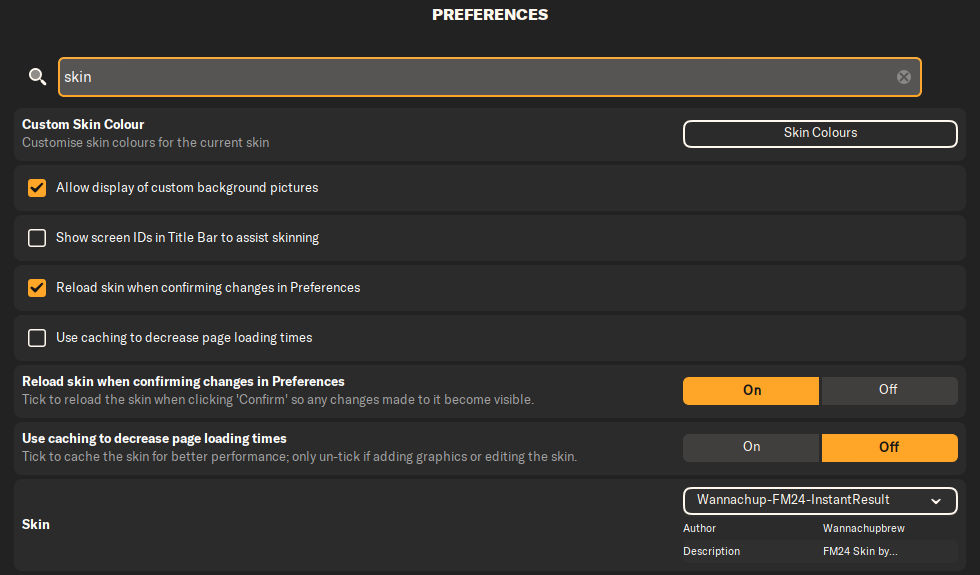Switch Use caching option to On
Viewport: 980px width, 575px height.
click(751, 447)
